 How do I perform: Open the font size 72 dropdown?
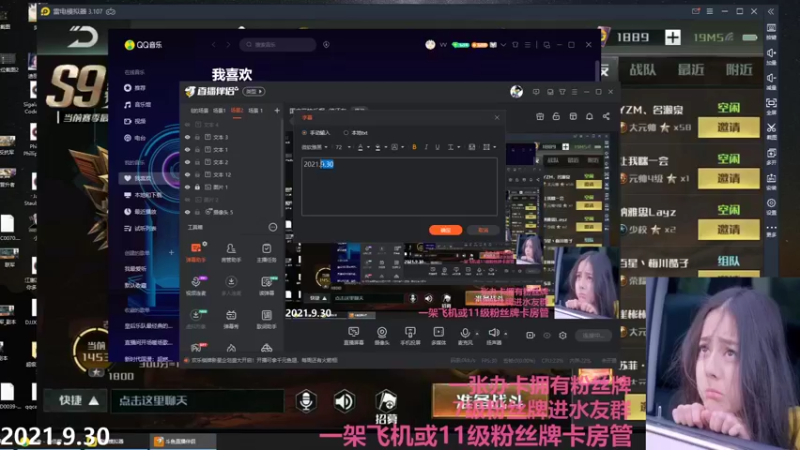coord(343,147)
